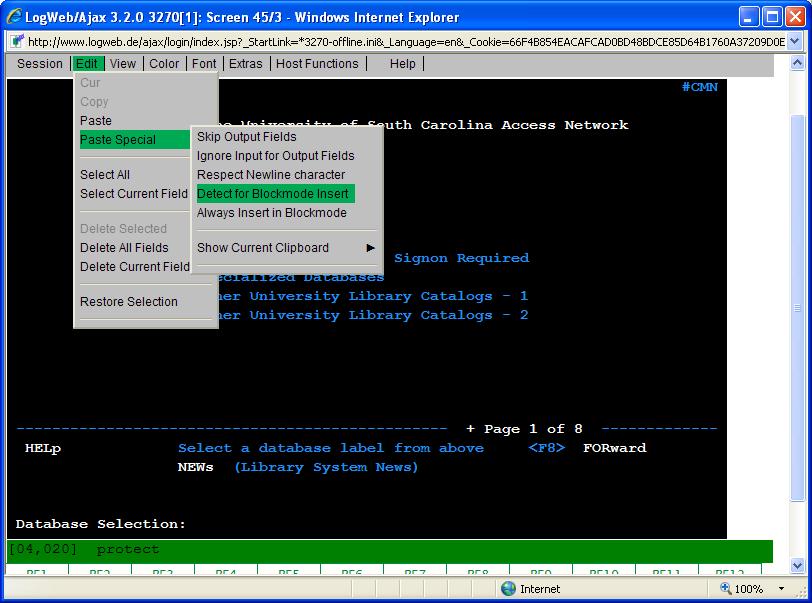Choose Delete Current Field
The width and height of the screenshot is (812, 603).
coord(135,267)
